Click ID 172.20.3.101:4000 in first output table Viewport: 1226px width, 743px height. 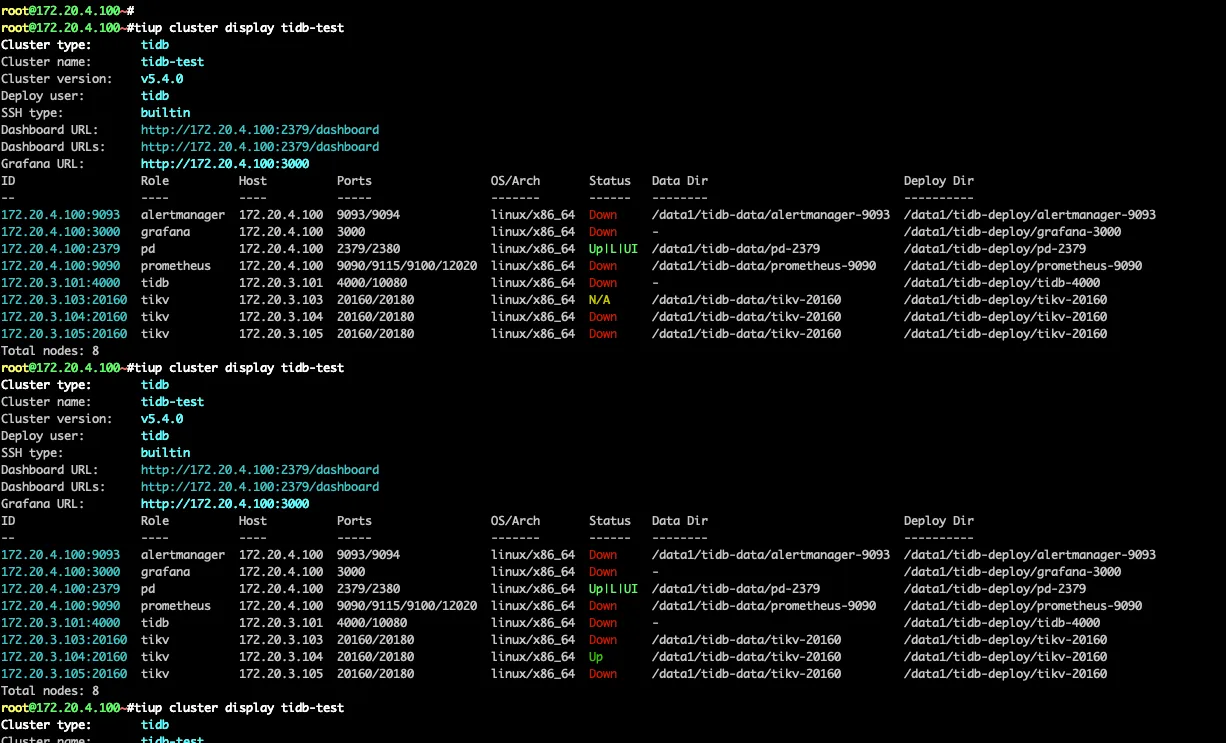[x=60, y=283]
